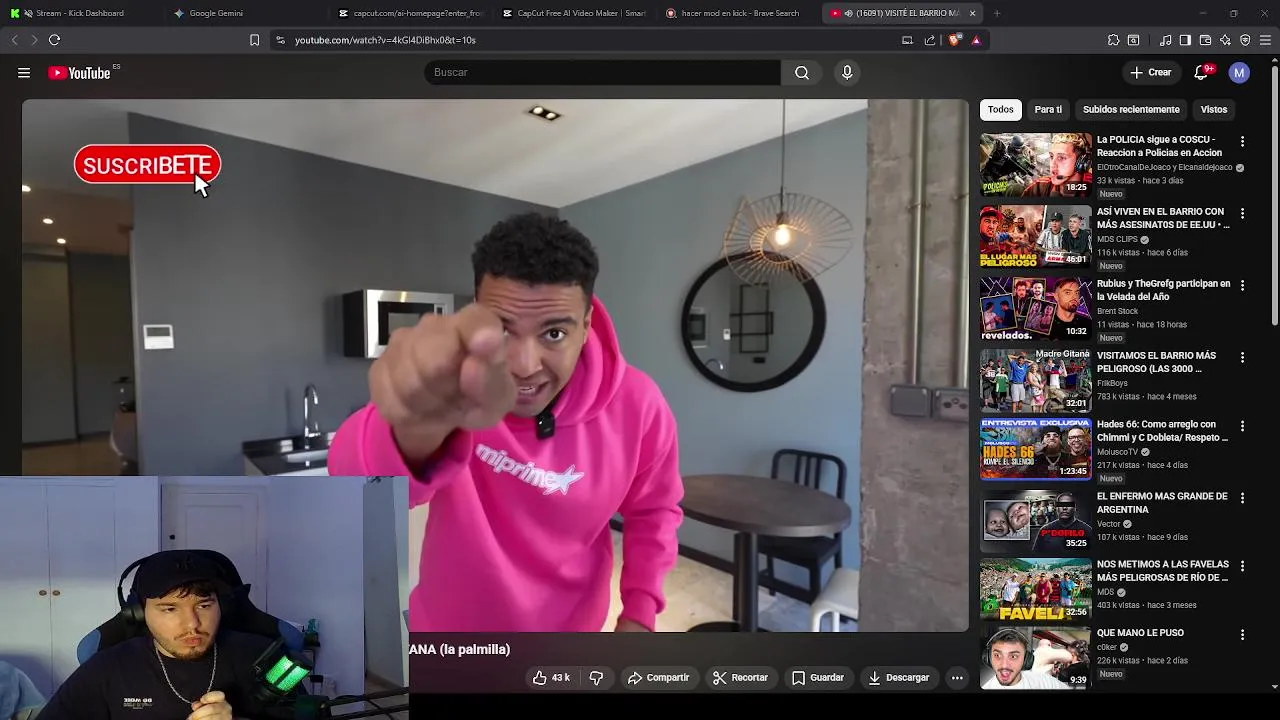
Task: Go back in browser history
Action: [14, 40]
